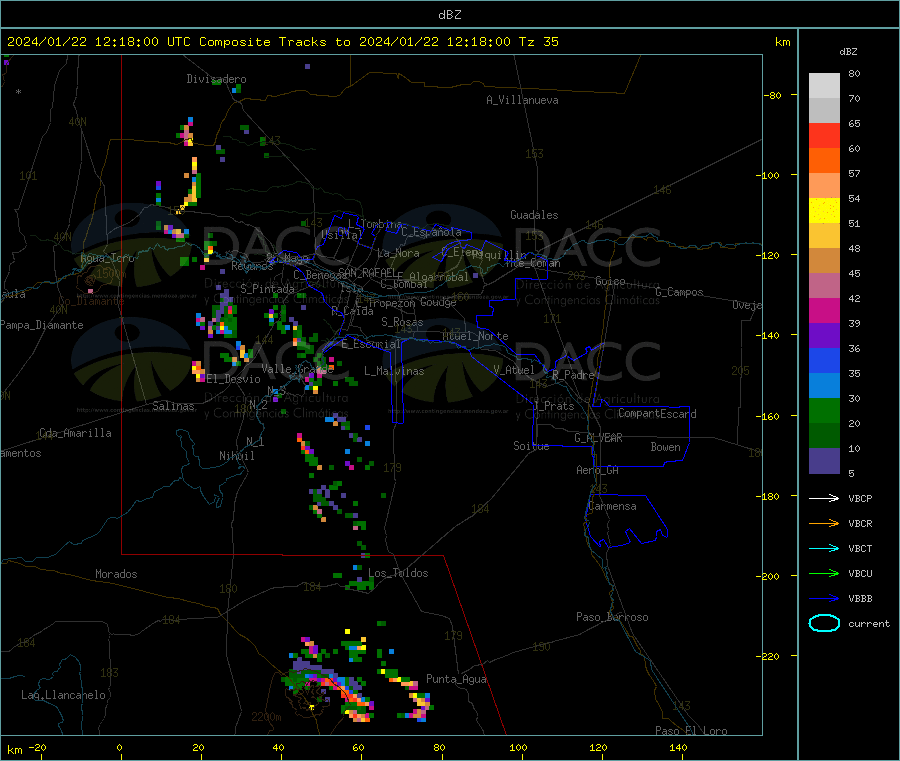The height and width of the screenshot is (761, 900).
Task: Click the dBZ title at top
Action: (x=449, y=14)
